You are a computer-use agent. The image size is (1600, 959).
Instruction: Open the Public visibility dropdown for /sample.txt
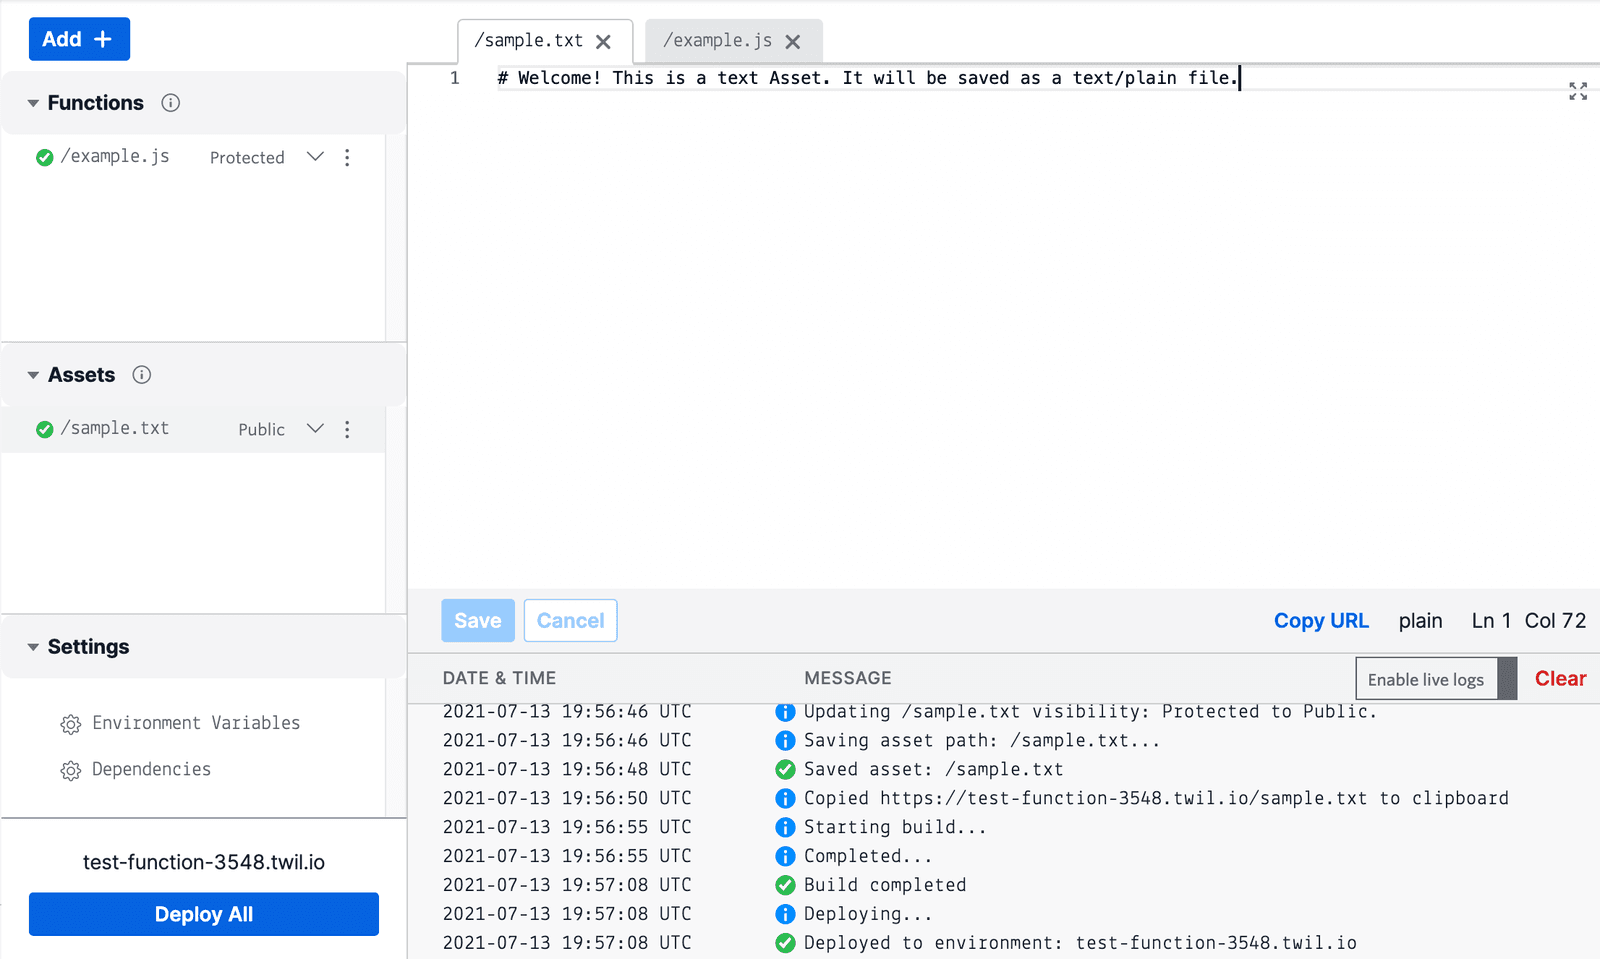click(315, 429)
